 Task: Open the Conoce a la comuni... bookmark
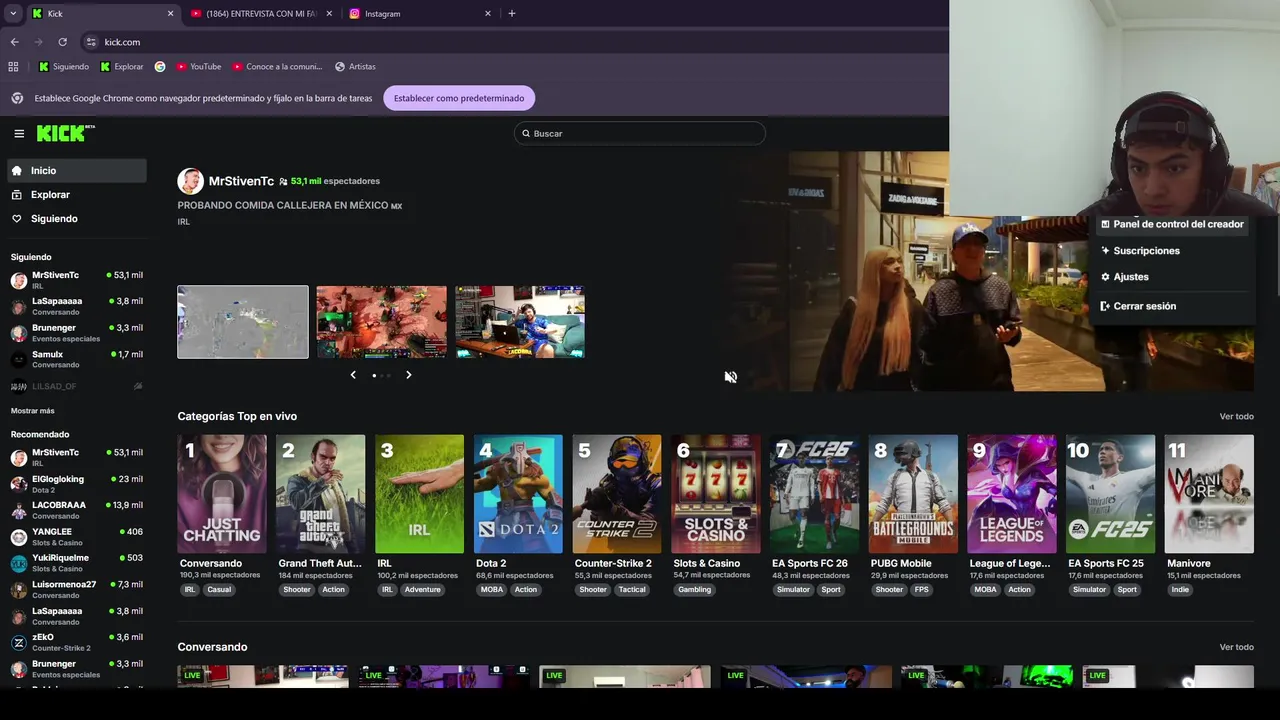click(277, 67)
